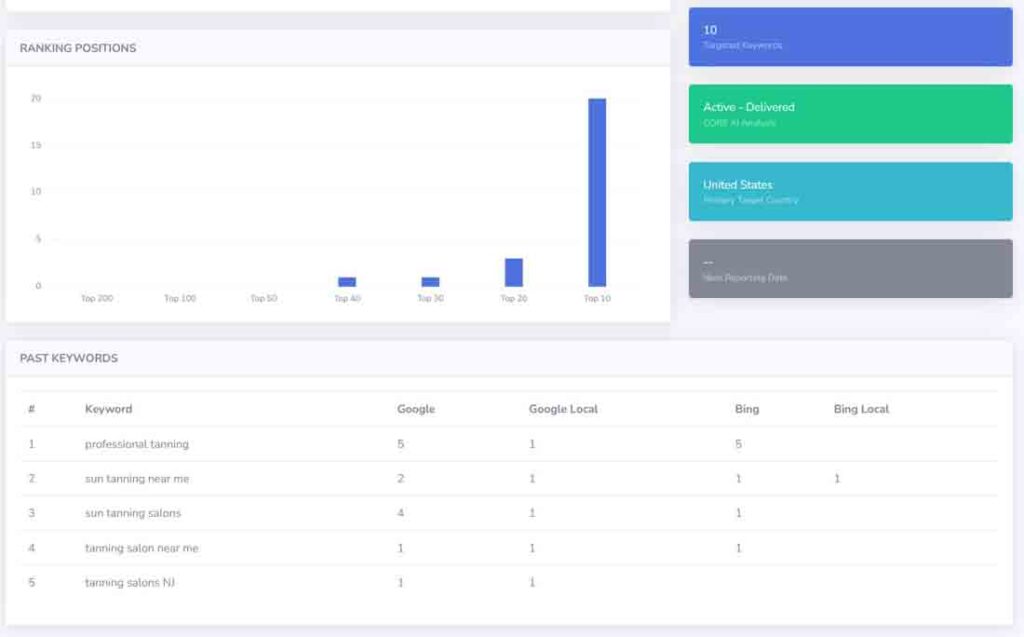Click the gray Next Reporting Date card
1024x637 pixels.
coord(850,268)
